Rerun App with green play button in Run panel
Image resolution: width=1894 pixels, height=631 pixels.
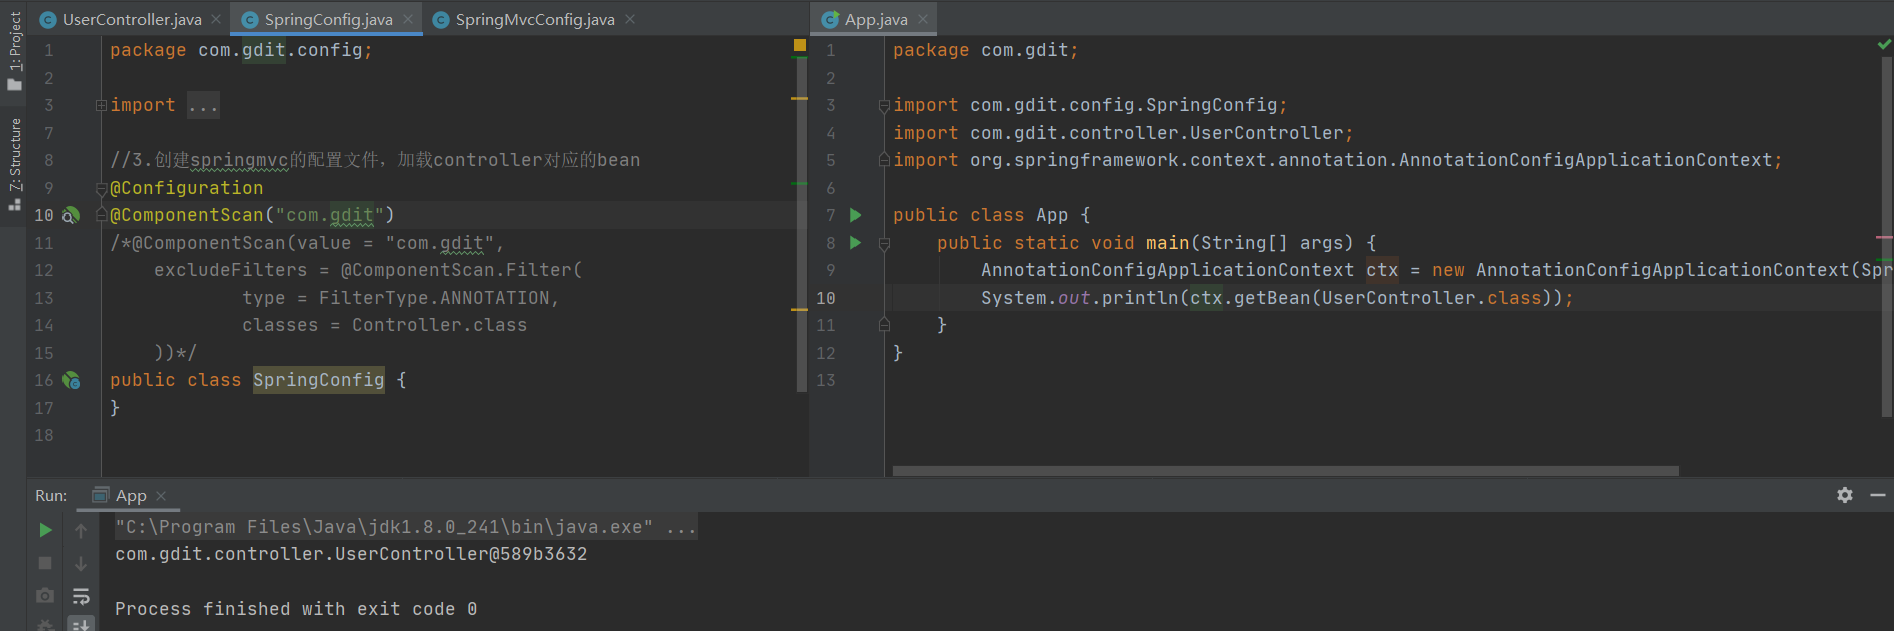click(x=45, y=530)
